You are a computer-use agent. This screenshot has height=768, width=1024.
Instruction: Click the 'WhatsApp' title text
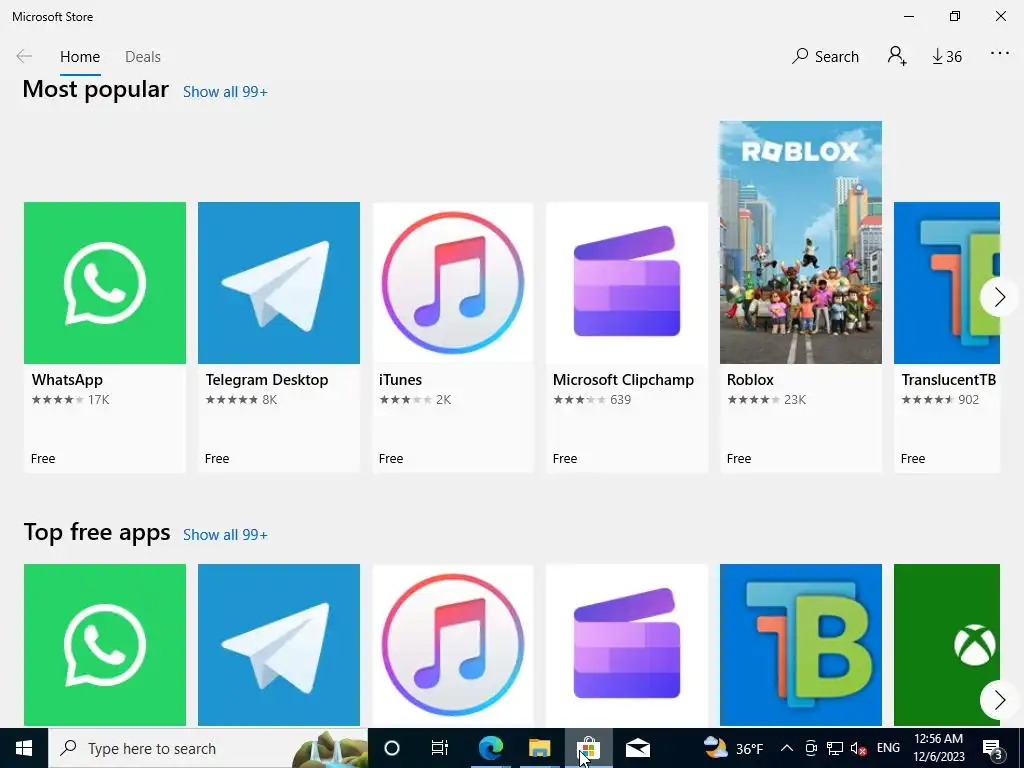click(67, 380)
